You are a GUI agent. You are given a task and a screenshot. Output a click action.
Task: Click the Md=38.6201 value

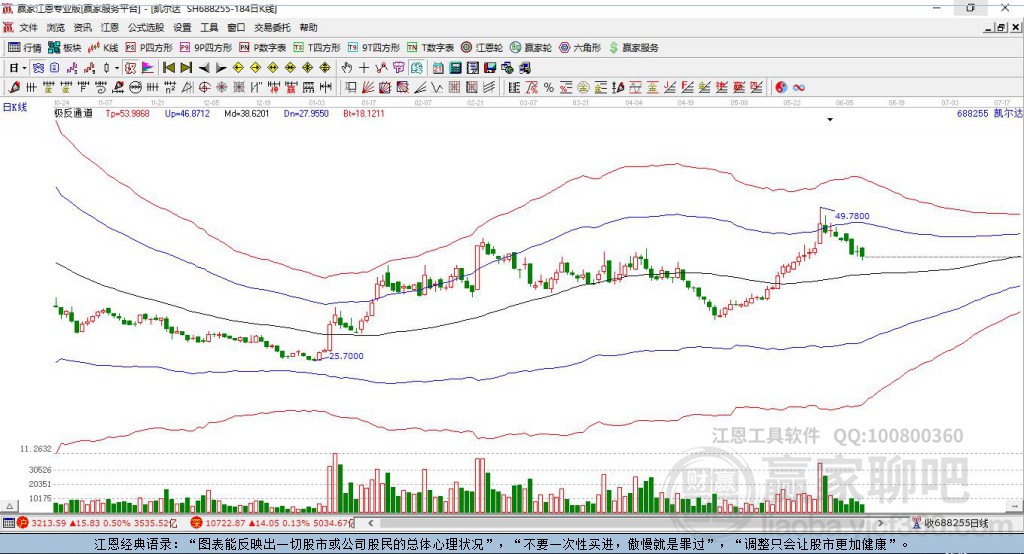(246, 113)
